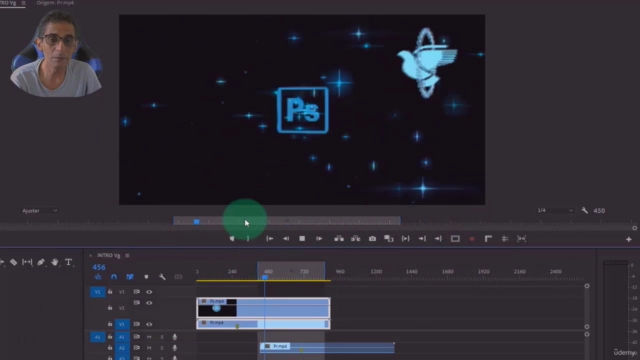Click the captions track options icon

(x=178, y=277)
